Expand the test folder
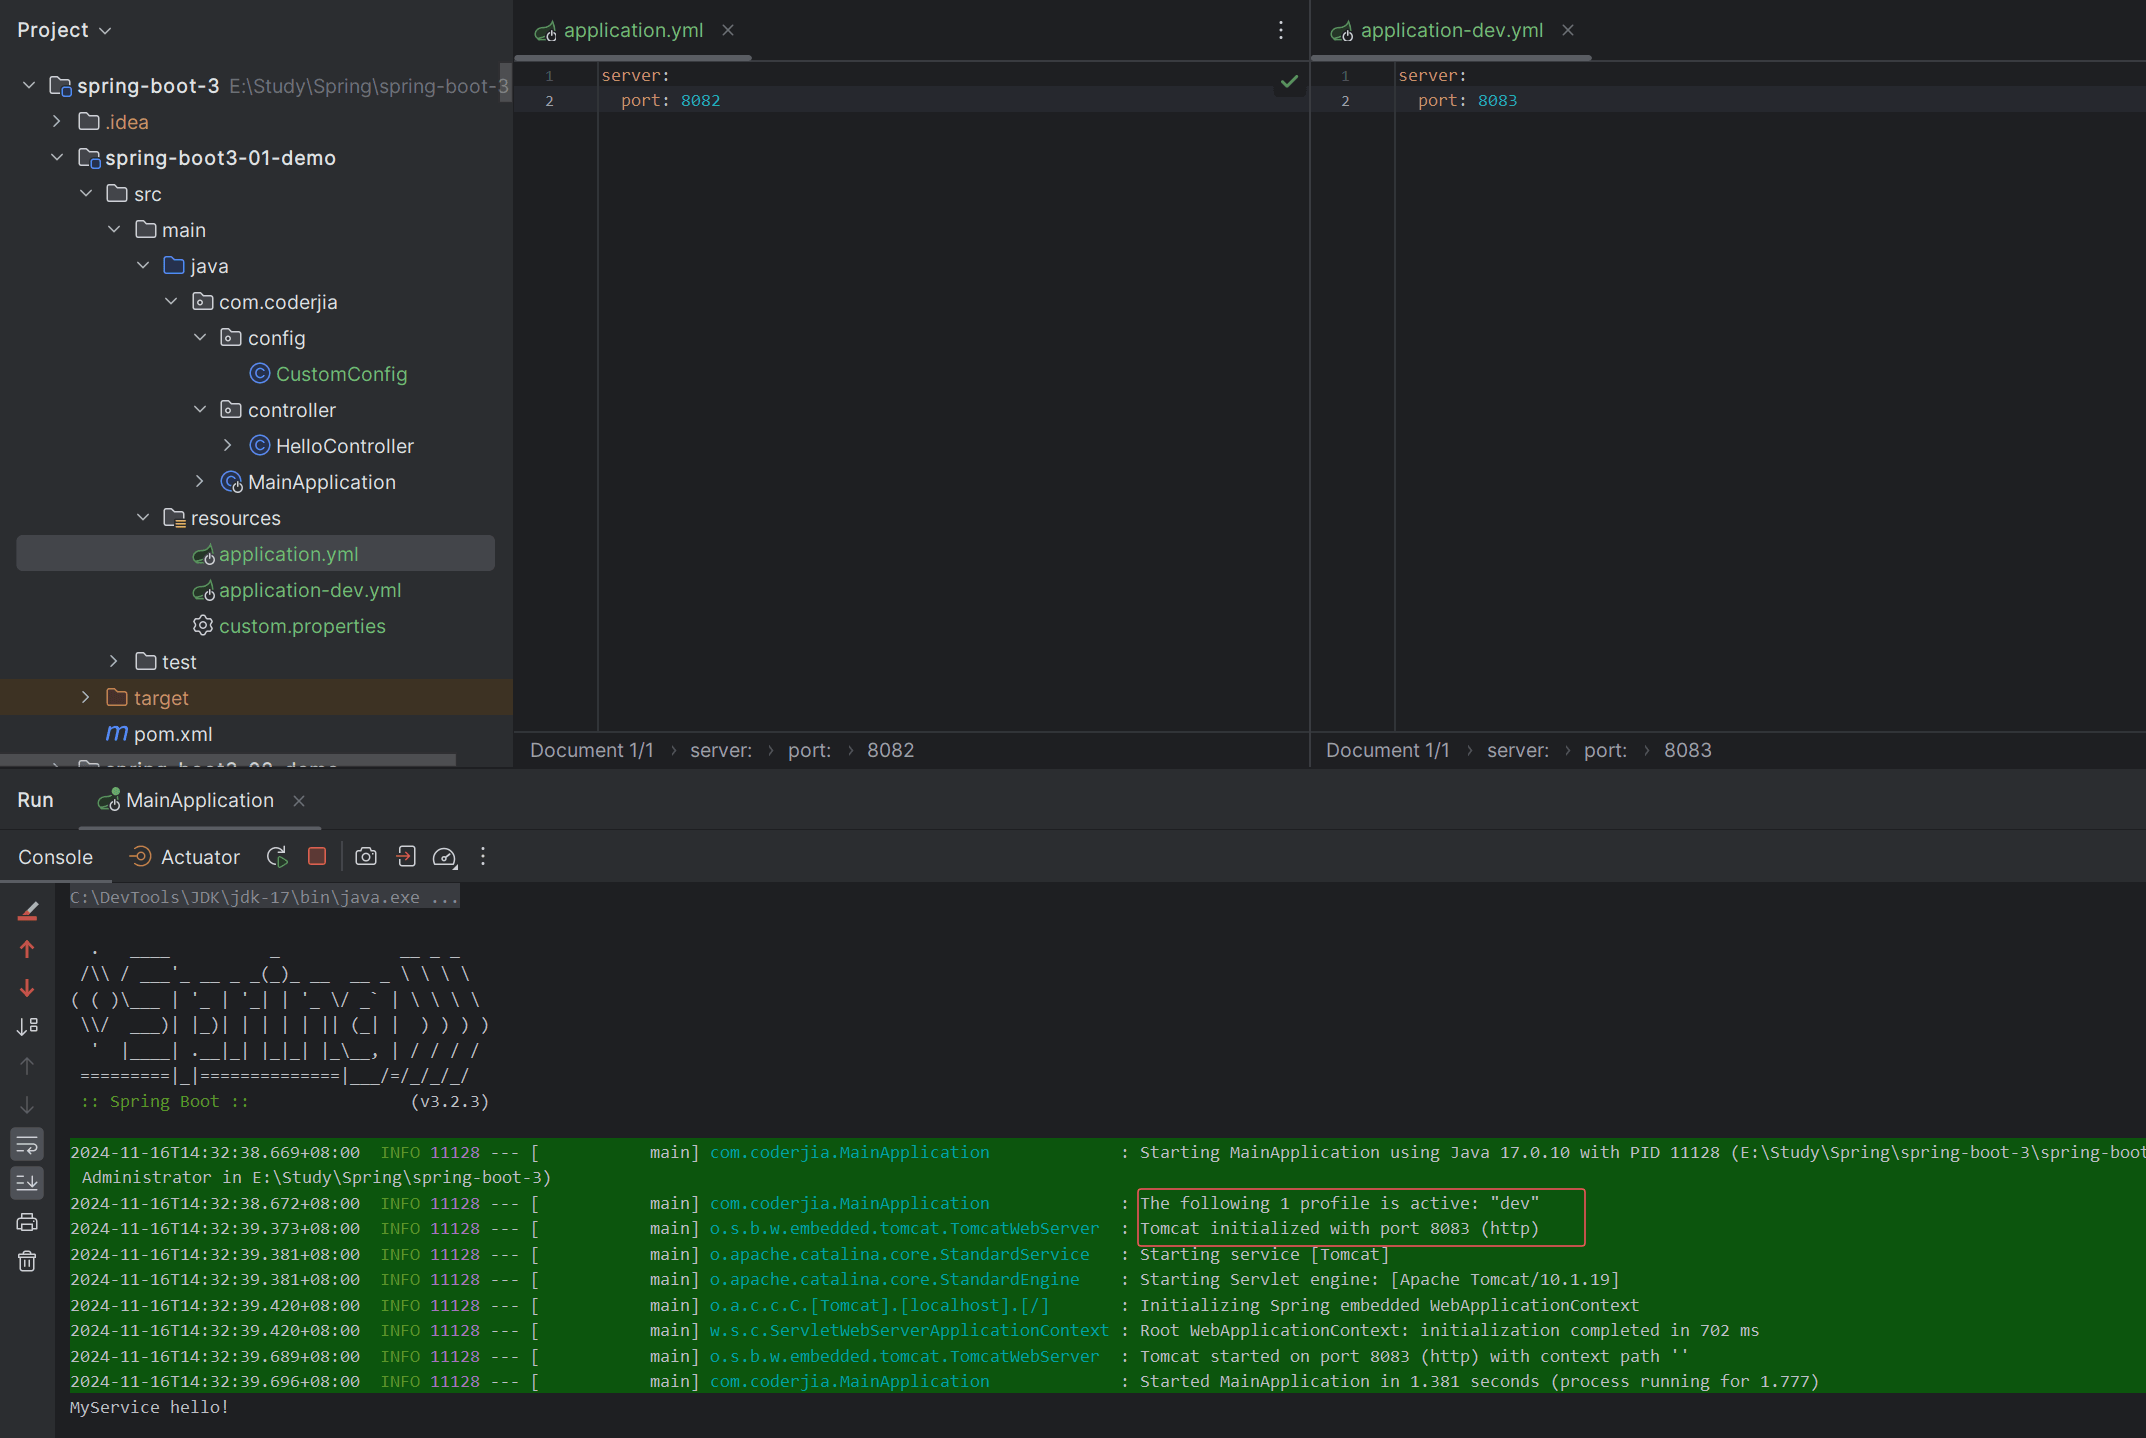 [114, 661]
